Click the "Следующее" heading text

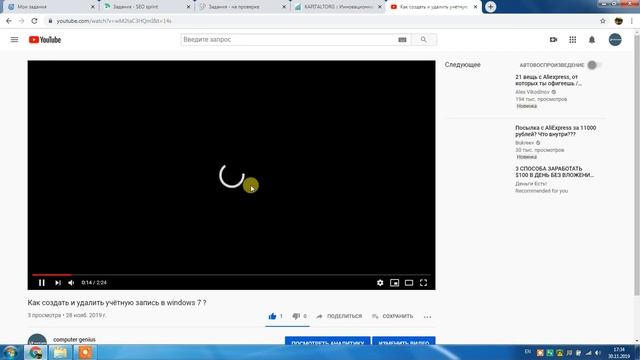coord(462,64)
